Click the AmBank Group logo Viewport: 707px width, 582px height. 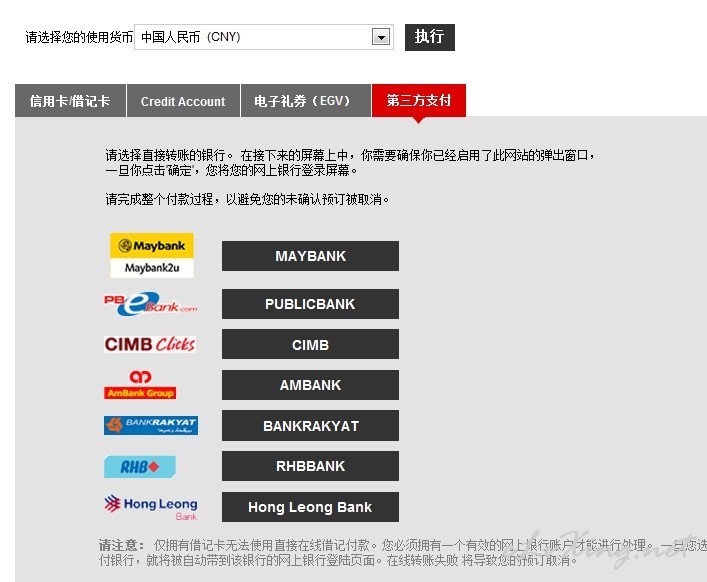pos(140,385)
